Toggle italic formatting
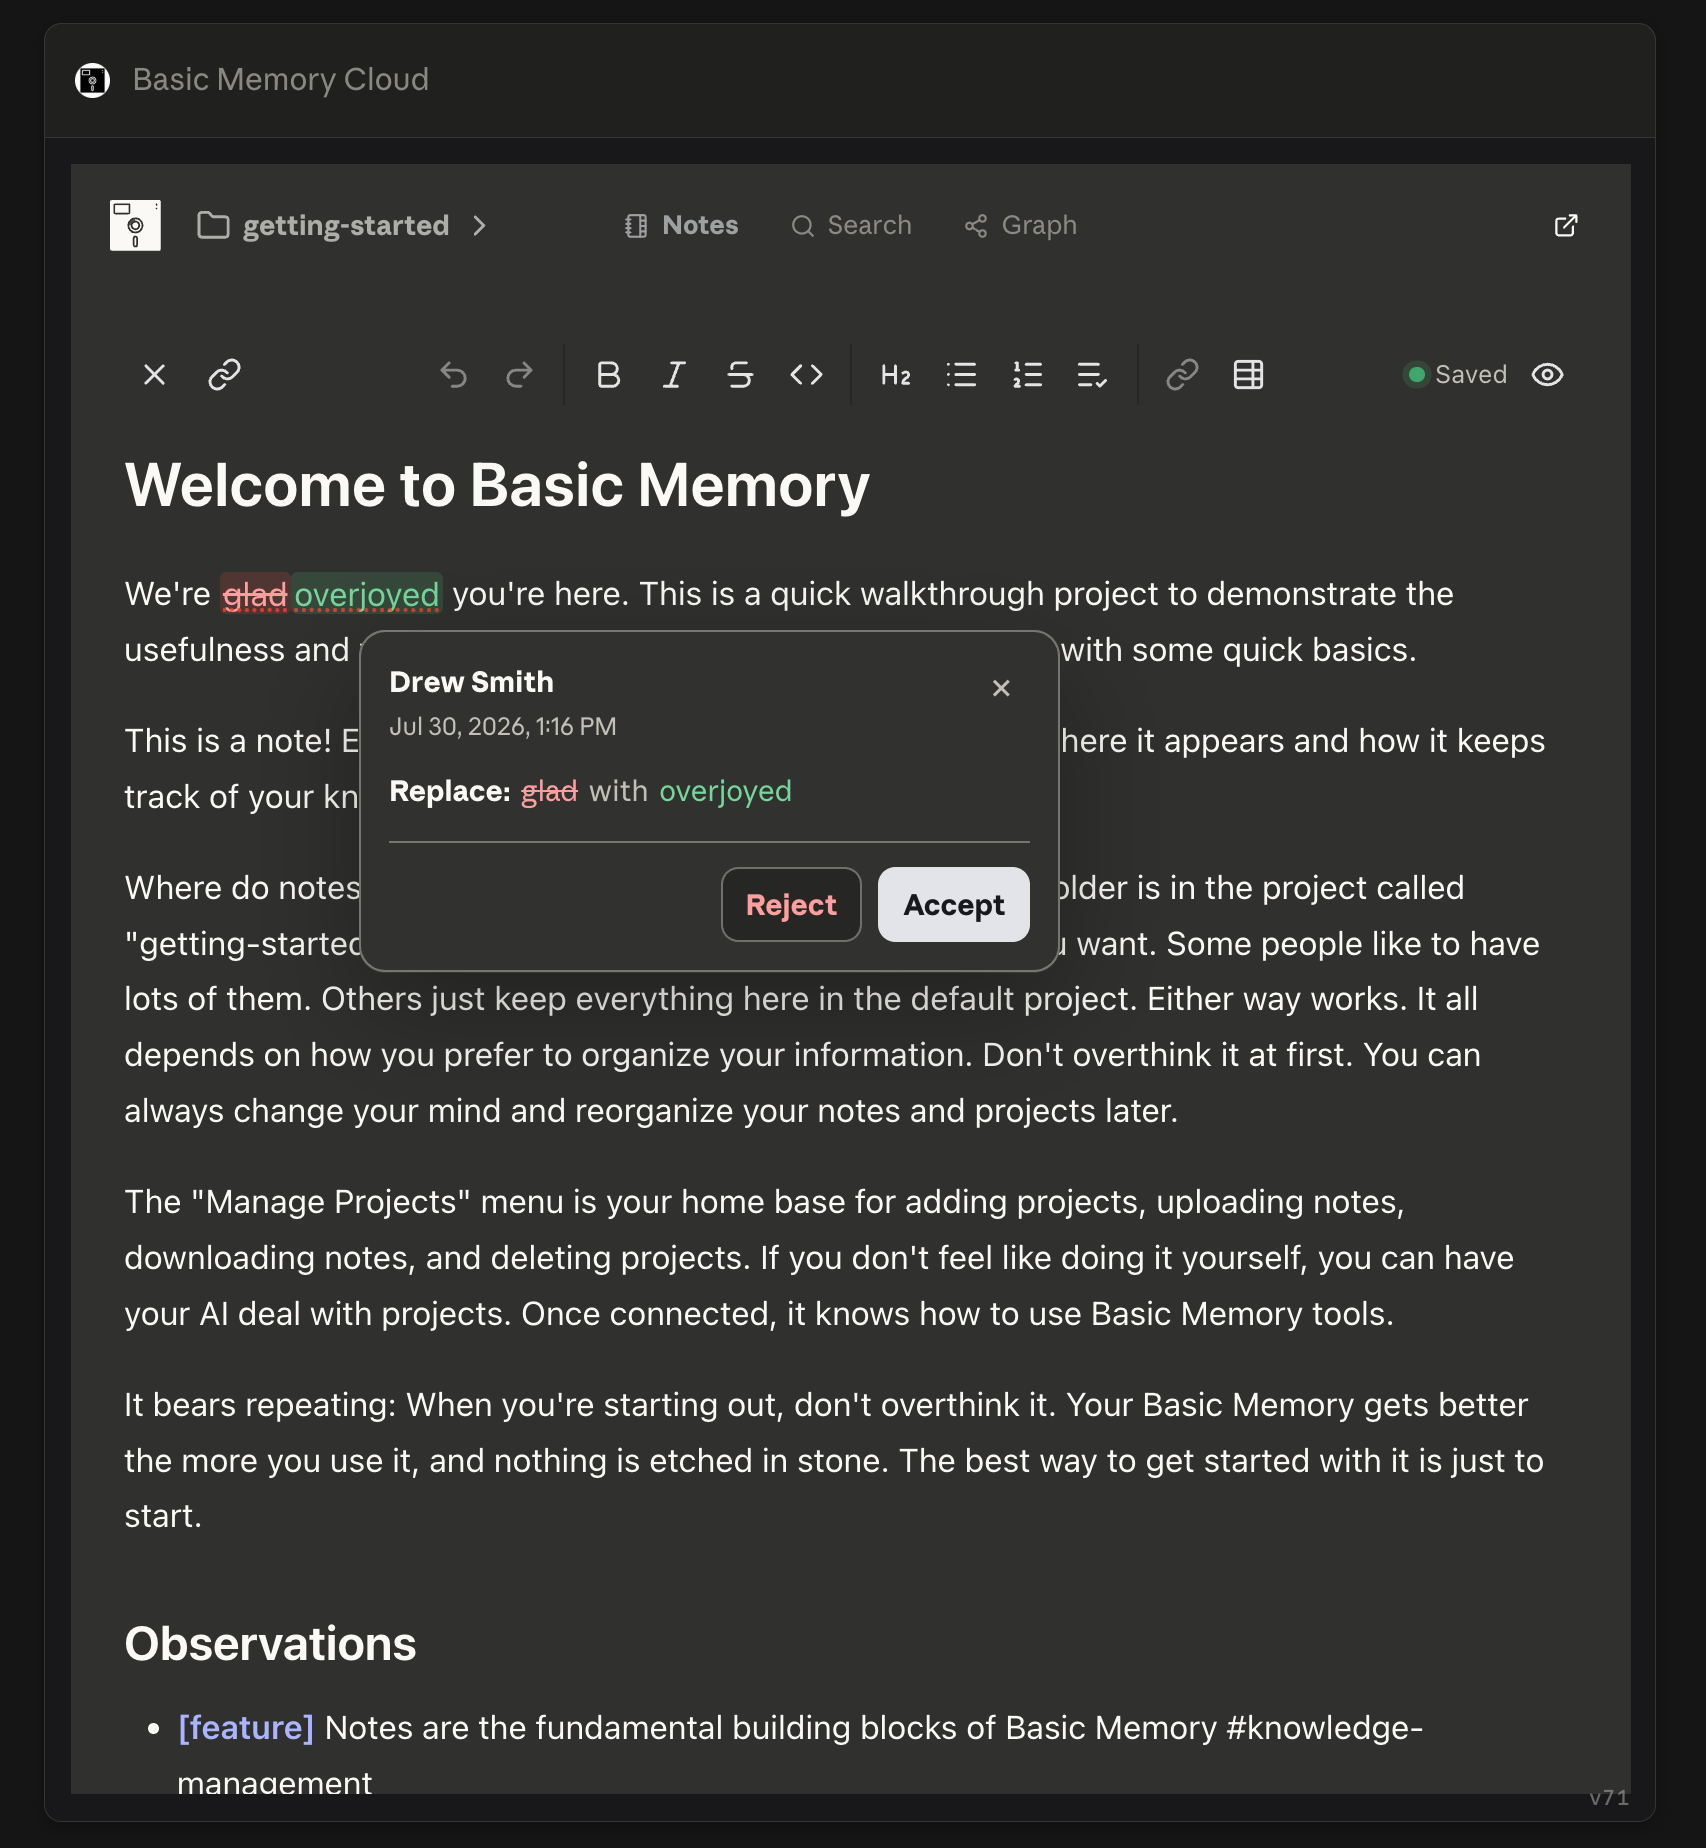 [674, 375]
